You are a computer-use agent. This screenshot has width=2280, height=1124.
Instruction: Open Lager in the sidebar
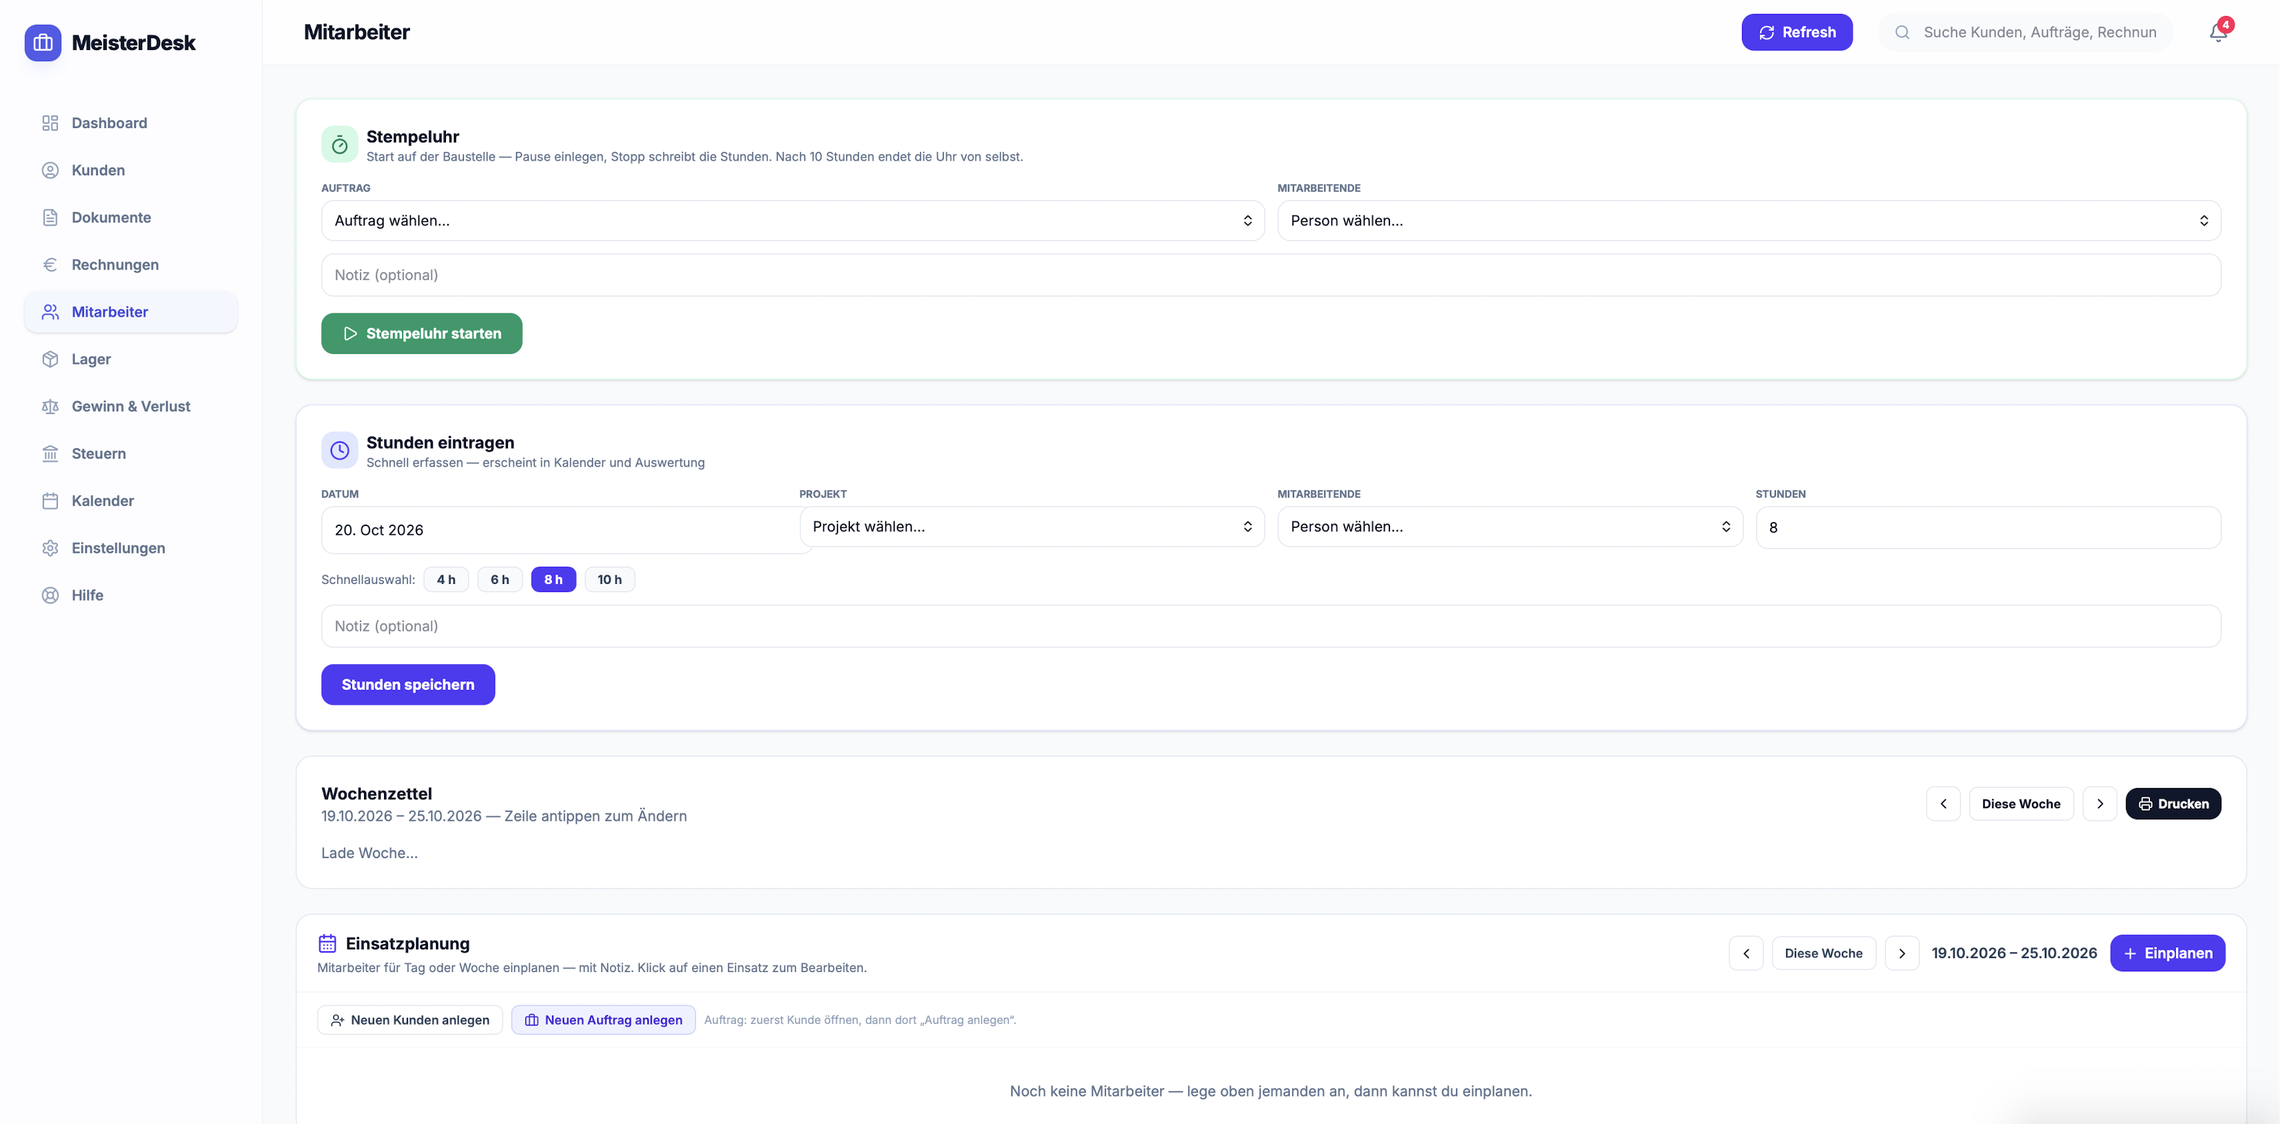tap(131, 359)
